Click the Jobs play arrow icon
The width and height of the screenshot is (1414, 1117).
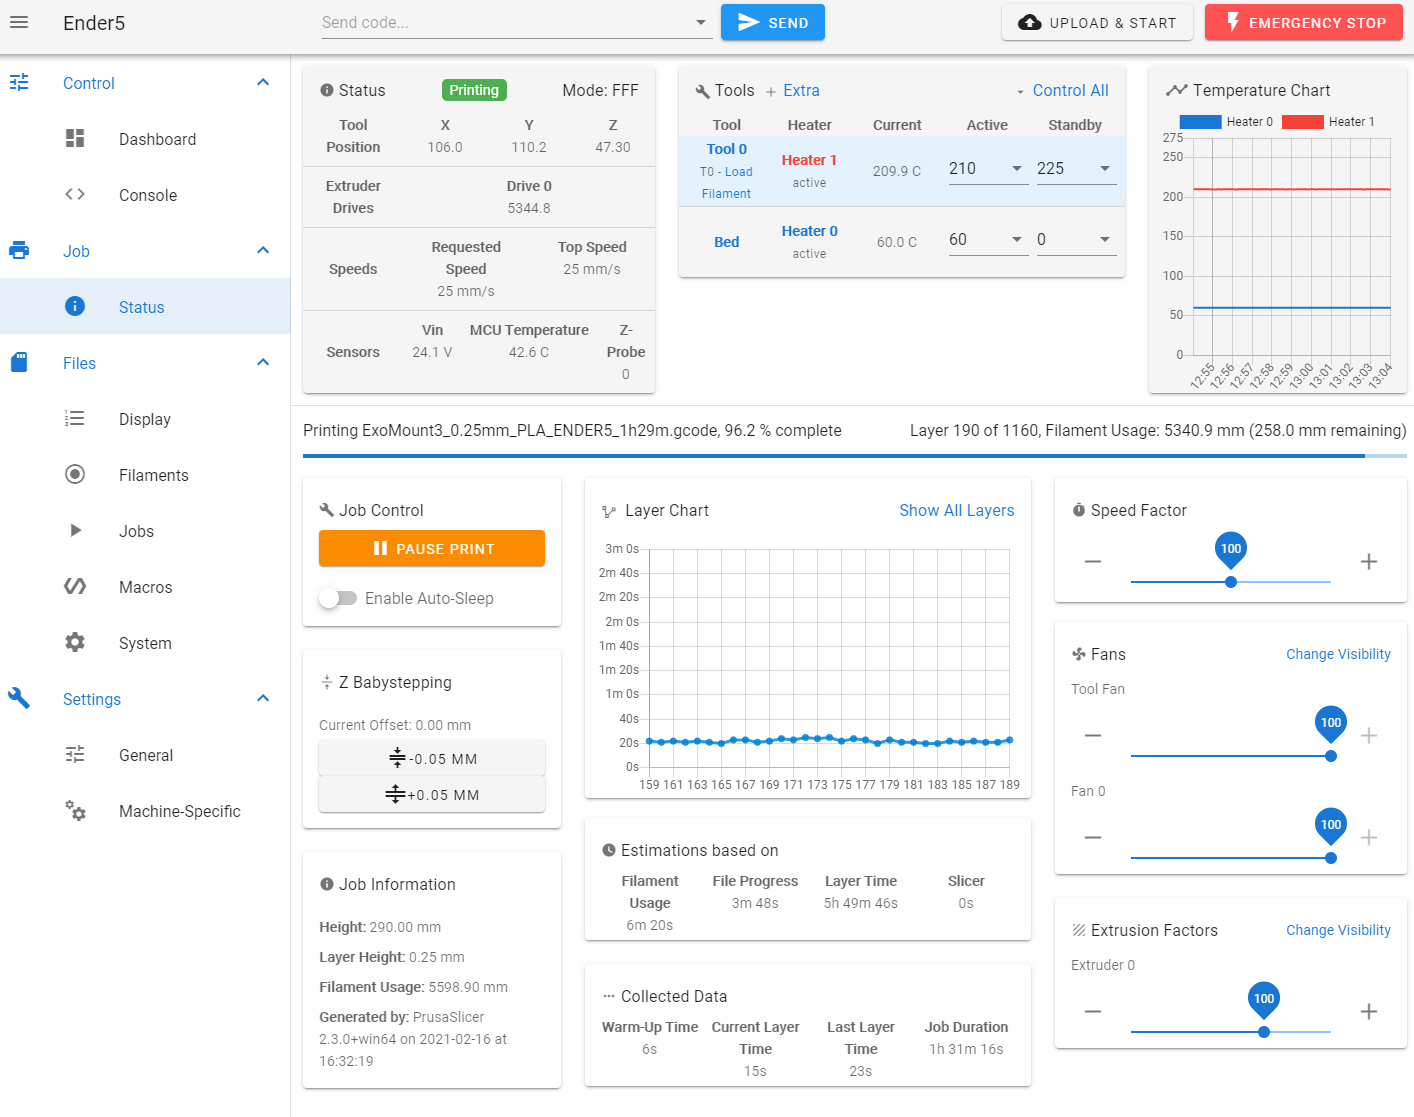[x=76, y=530]
